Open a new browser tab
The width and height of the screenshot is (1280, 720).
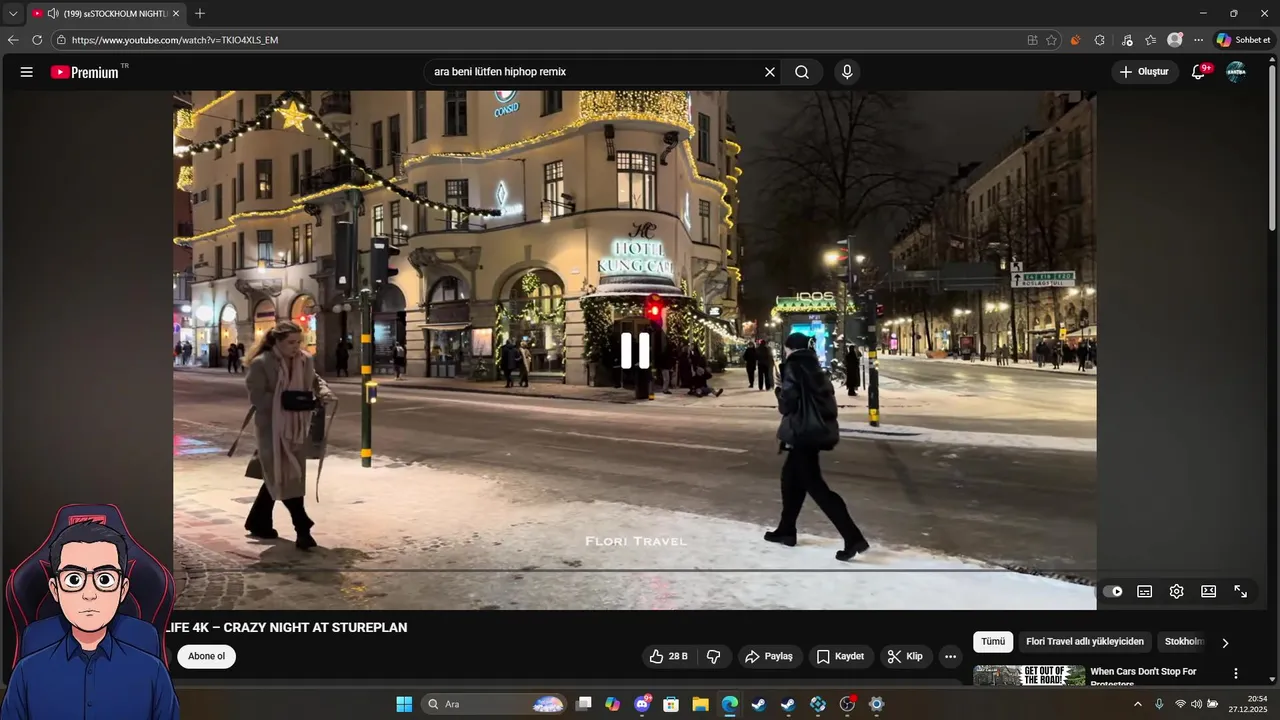[200, 13]
